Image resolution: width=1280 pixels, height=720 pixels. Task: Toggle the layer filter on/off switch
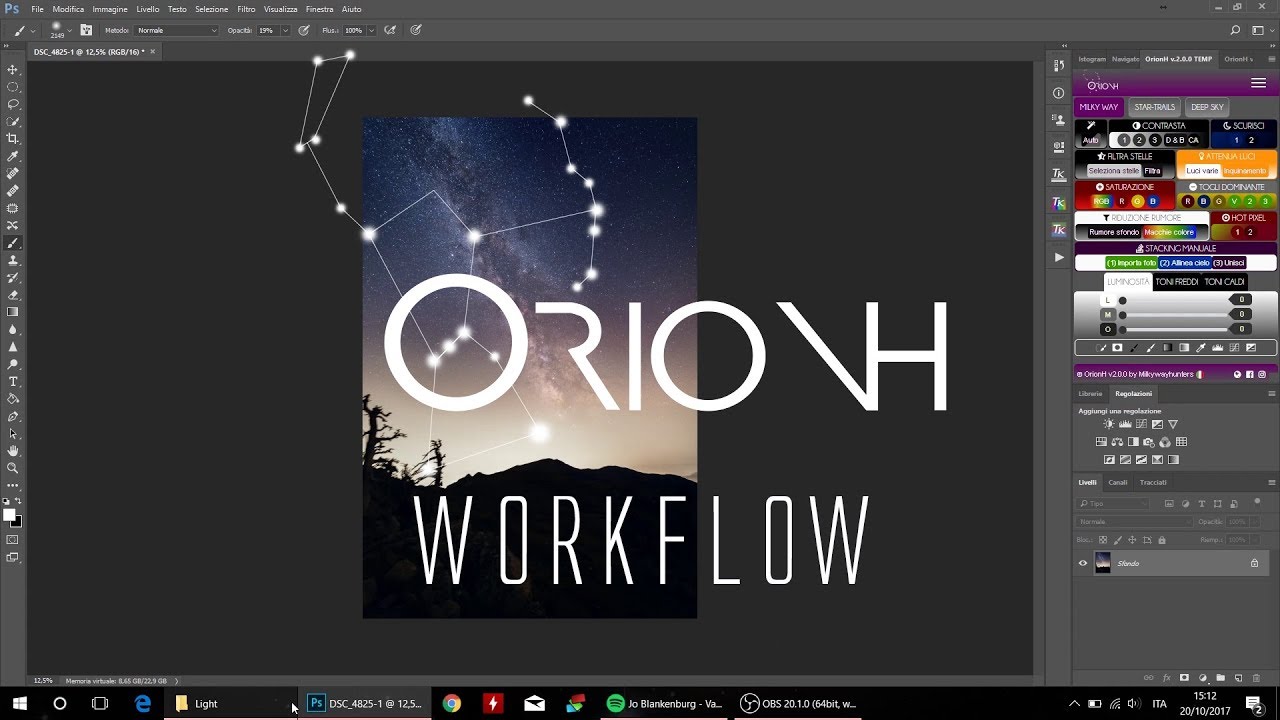(x=1256, y=501)
